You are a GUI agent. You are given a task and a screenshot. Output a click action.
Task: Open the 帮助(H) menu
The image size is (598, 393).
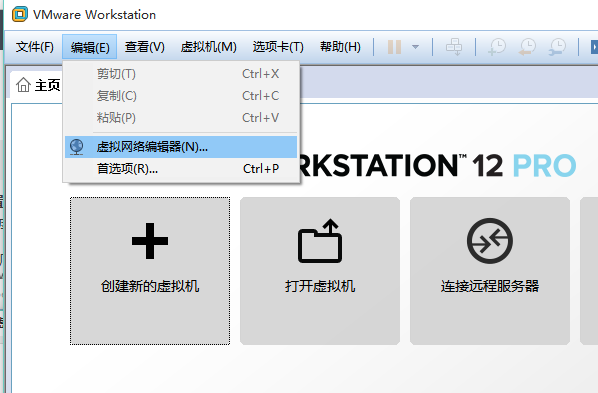point(340,47)
